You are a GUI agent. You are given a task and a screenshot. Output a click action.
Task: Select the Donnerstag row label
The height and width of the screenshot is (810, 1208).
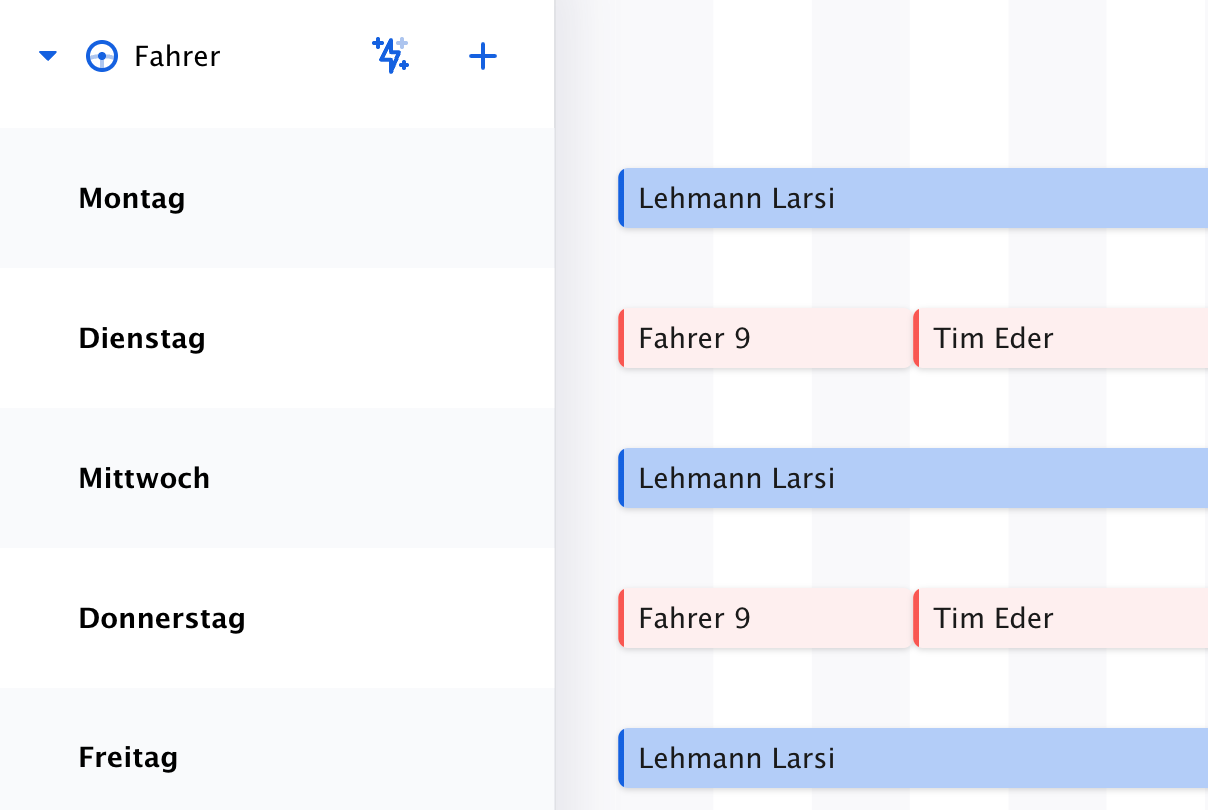(162, 618)
